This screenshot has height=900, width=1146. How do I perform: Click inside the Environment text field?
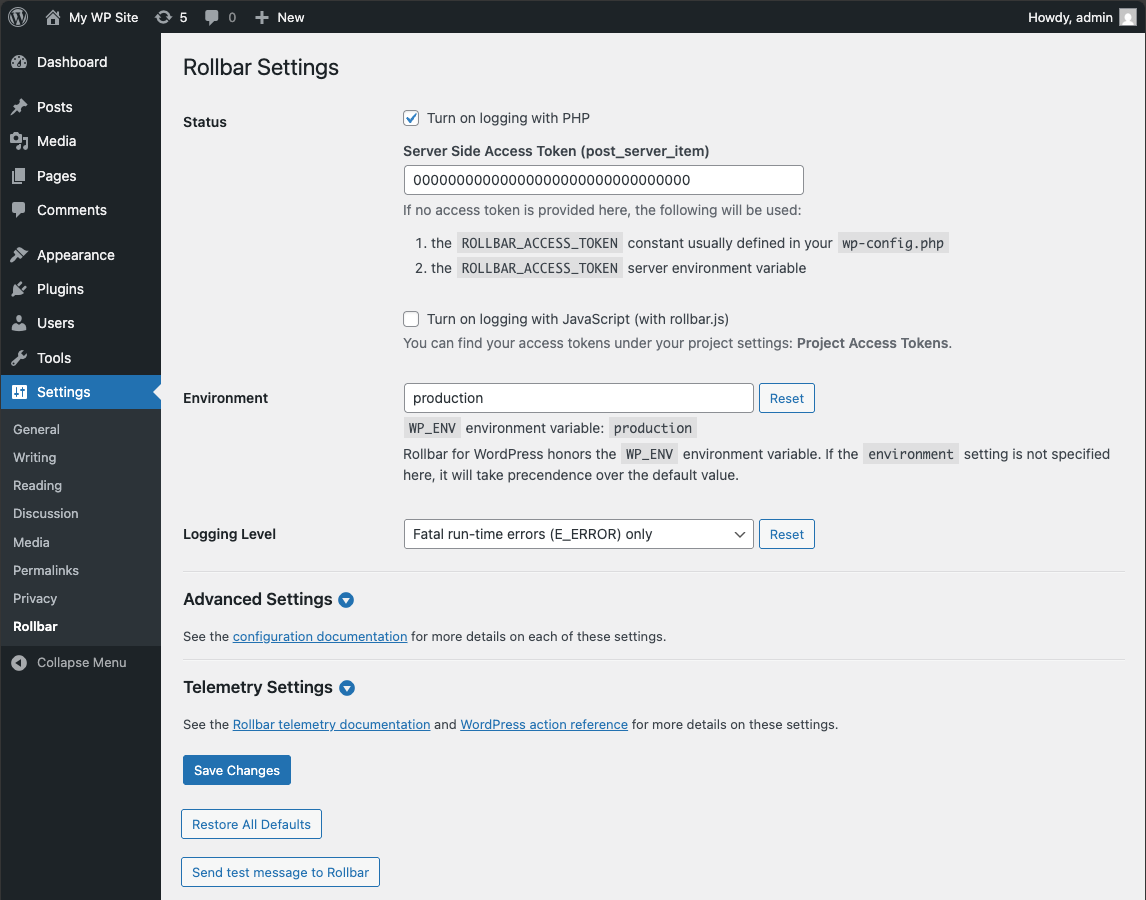(578, 398)
